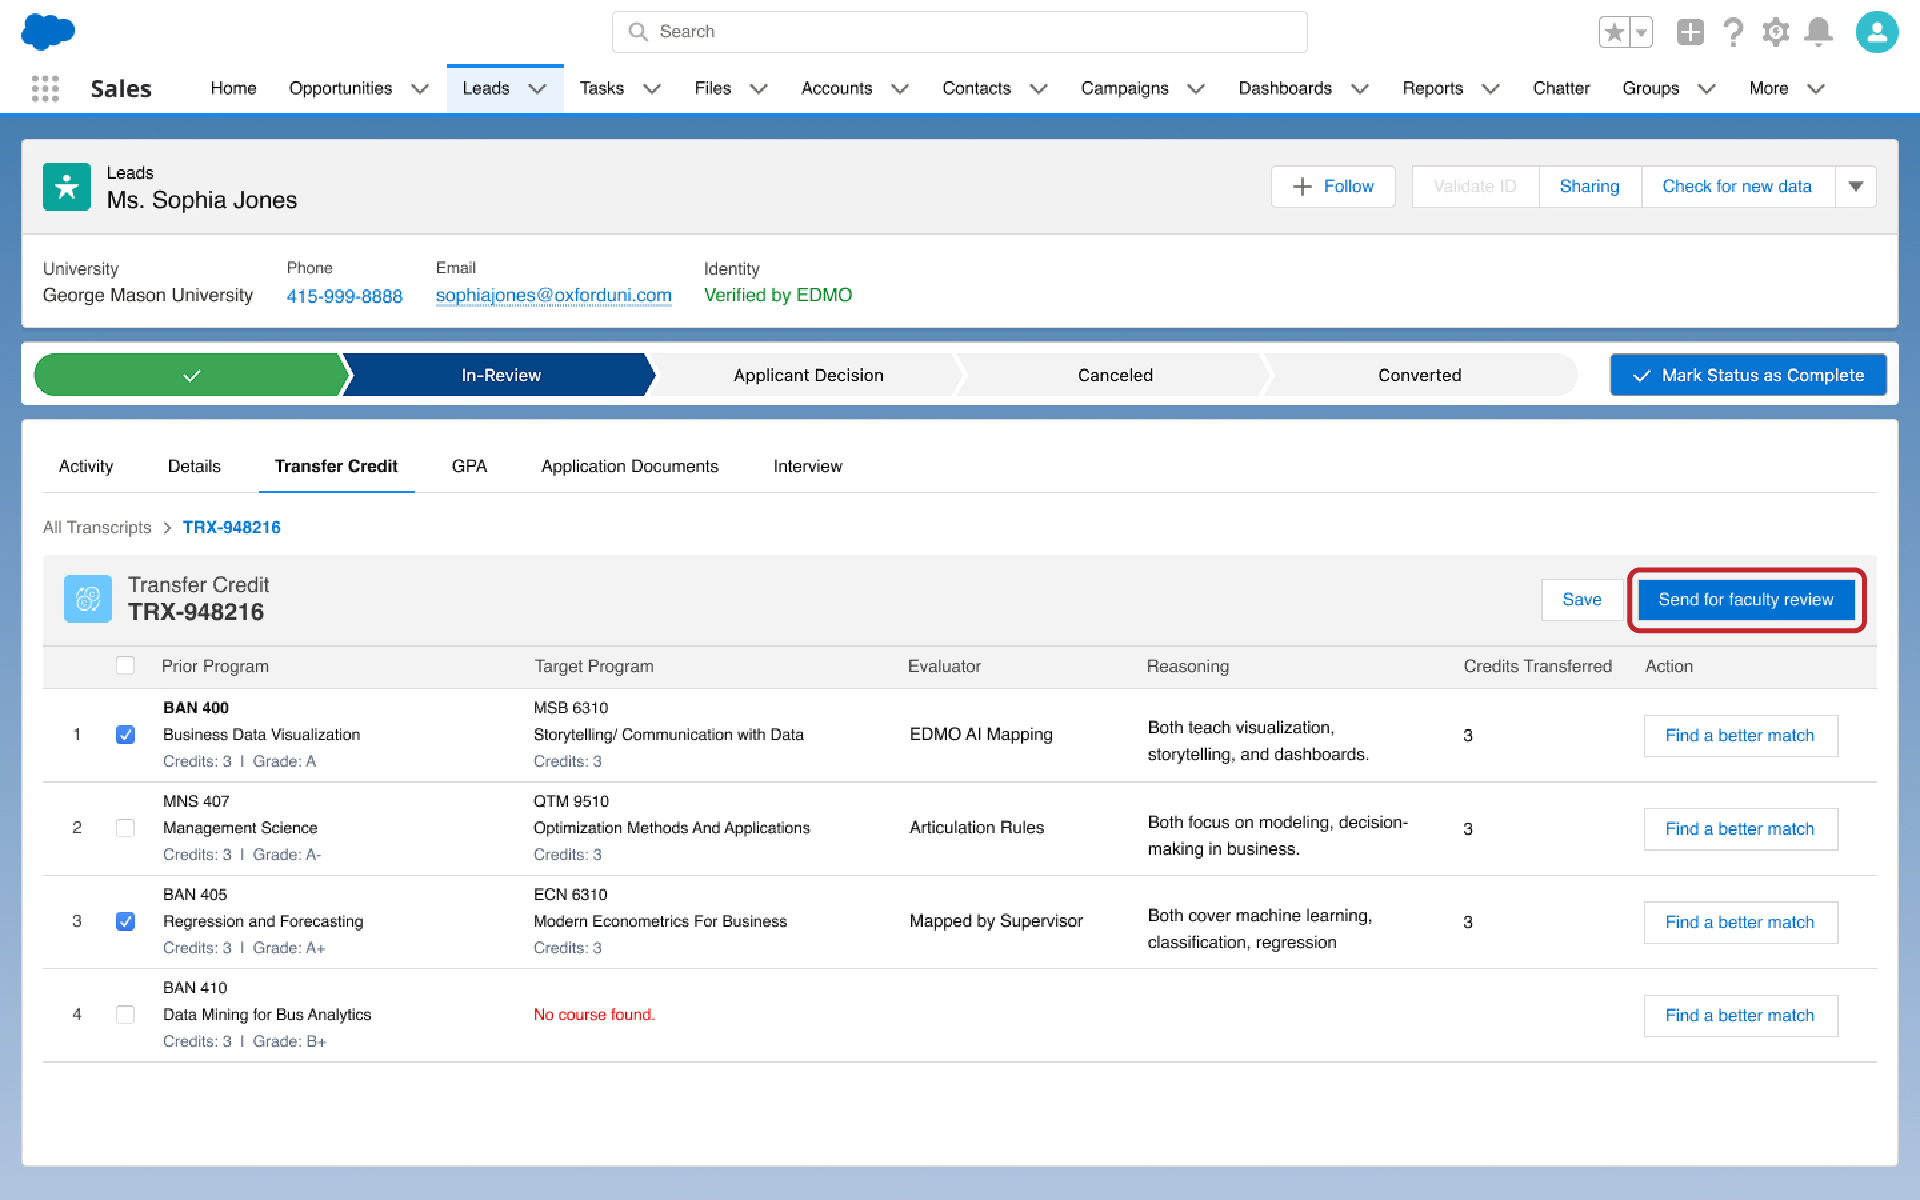Open the notifications bell
Screen dimensions: 1920x1200
(1818, 32)
